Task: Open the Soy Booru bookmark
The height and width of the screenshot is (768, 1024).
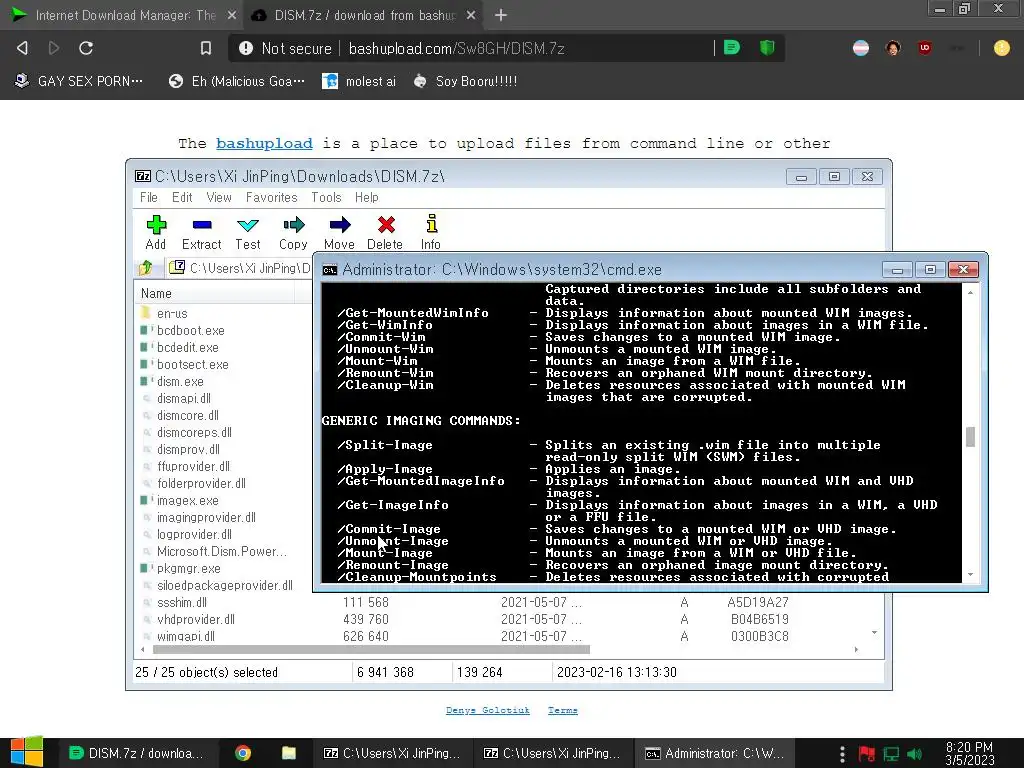Action: (465, 81)
